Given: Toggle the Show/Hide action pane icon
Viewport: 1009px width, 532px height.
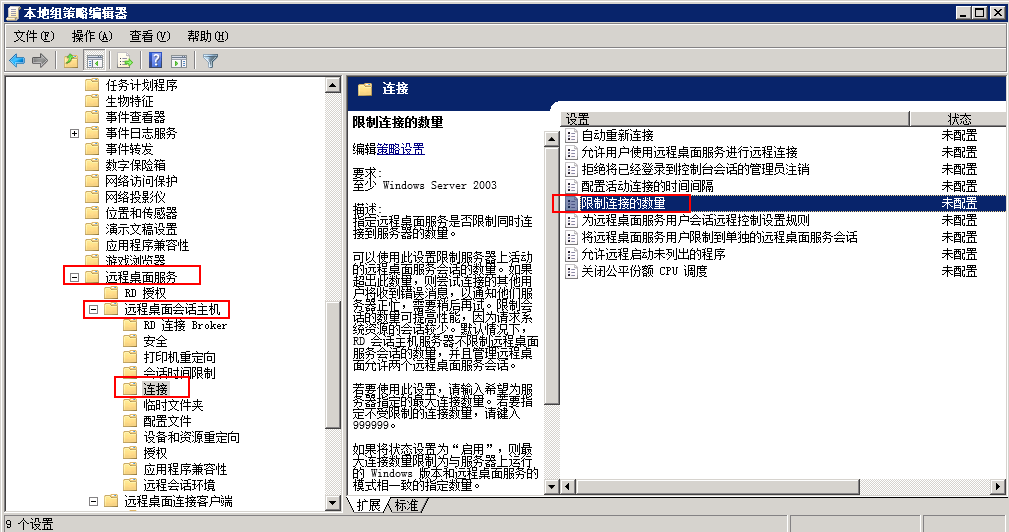Looking at the screenshot, I should pos(179,60).
